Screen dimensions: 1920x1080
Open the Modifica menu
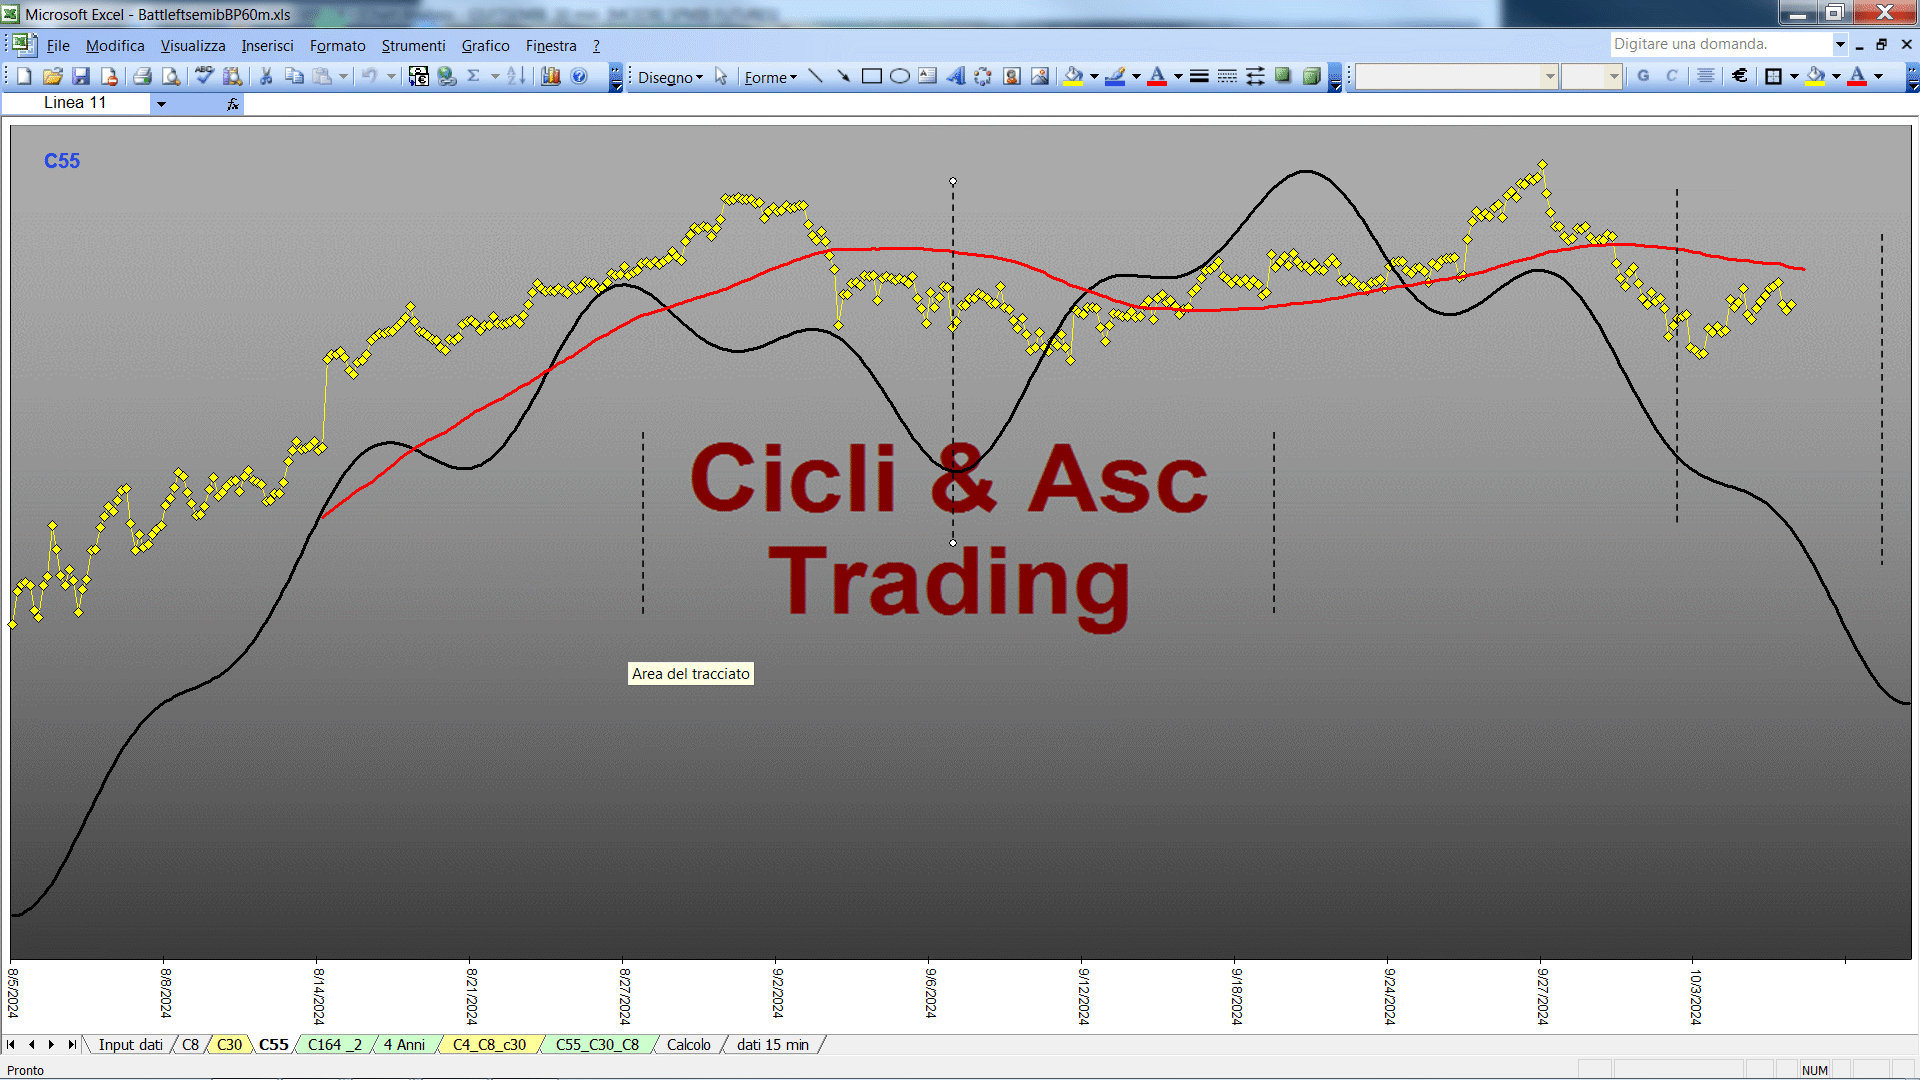coord(115,46)
